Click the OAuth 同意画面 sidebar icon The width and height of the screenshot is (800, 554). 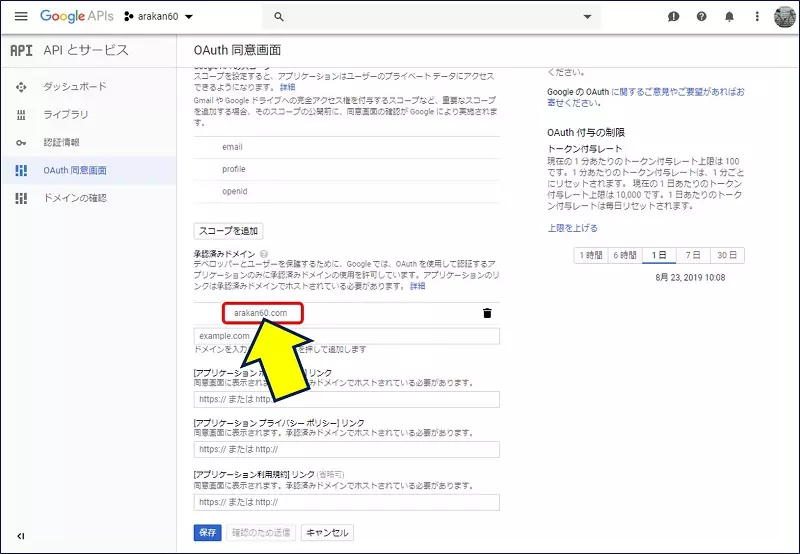(x=21, y=170)
